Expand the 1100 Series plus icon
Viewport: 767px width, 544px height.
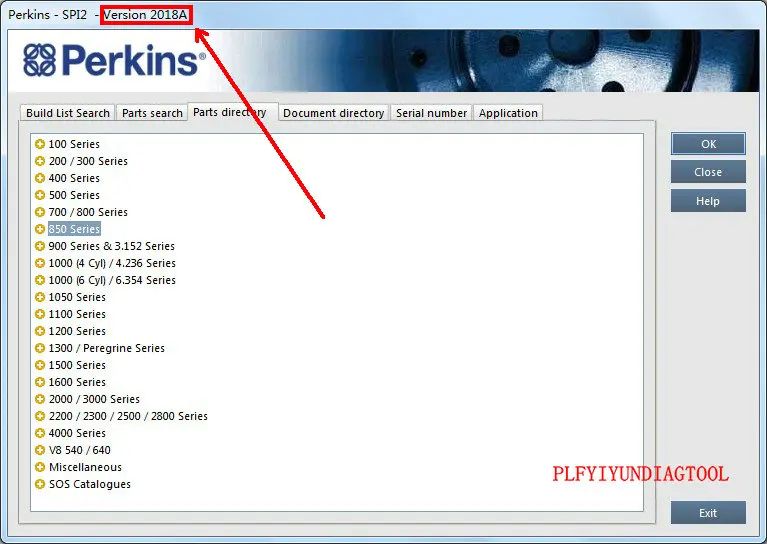[x=40, y=314]
